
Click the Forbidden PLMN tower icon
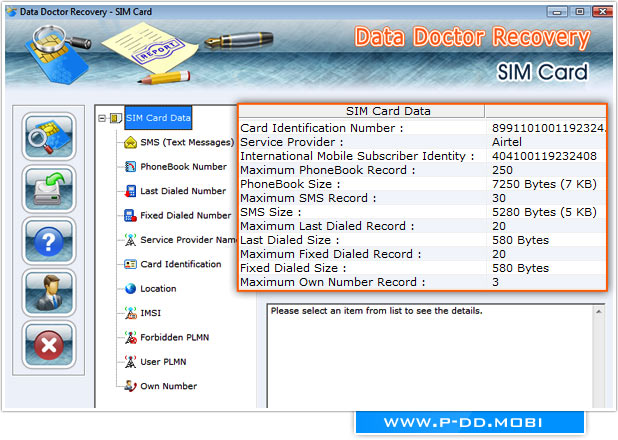coord(130,337)
